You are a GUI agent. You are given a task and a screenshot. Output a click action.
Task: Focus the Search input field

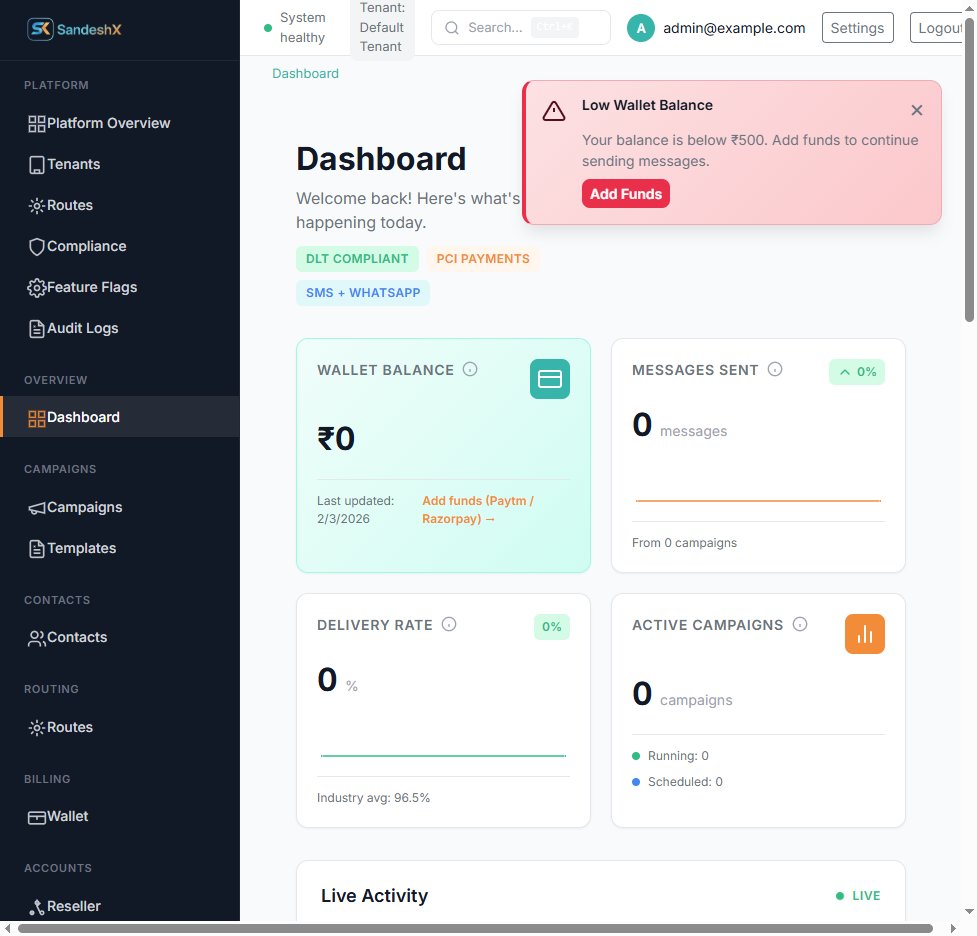(521, 28)
